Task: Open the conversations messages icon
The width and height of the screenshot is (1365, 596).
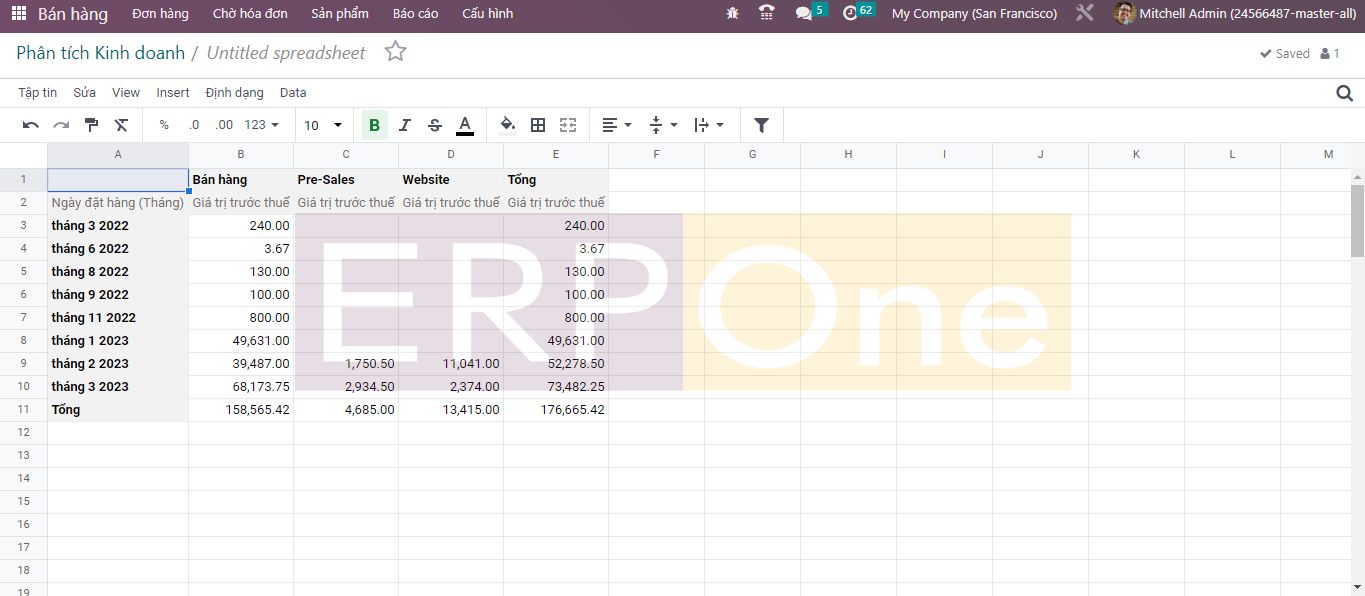Action: [x=803, y=14]
